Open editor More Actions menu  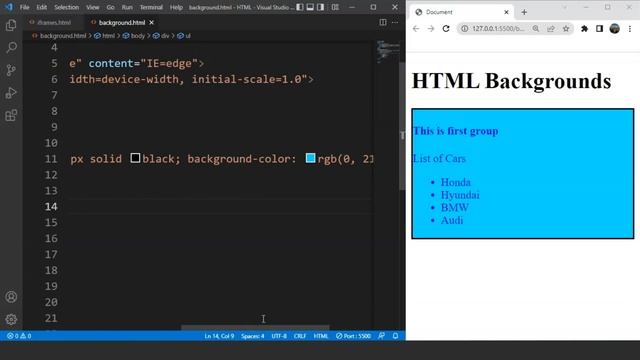(395, 22)
